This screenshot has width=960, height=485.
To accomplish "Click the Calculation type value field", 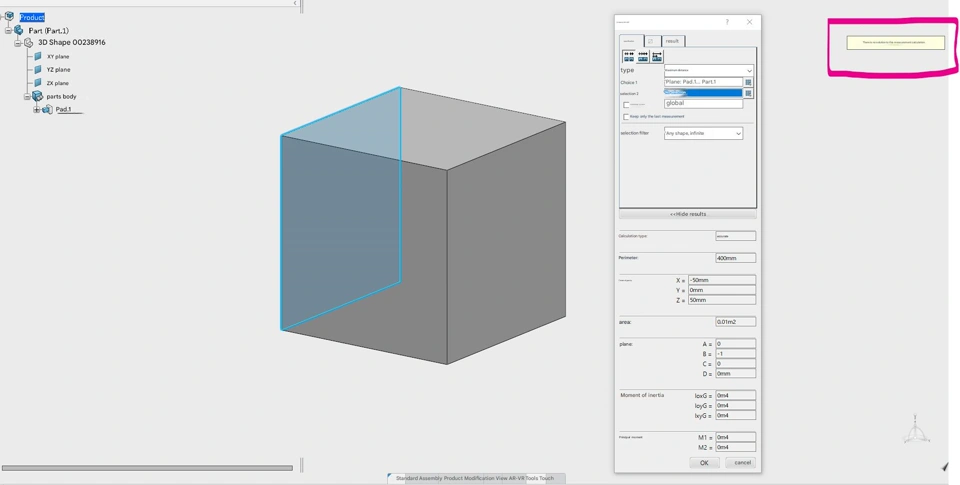I will click(735, 236).
